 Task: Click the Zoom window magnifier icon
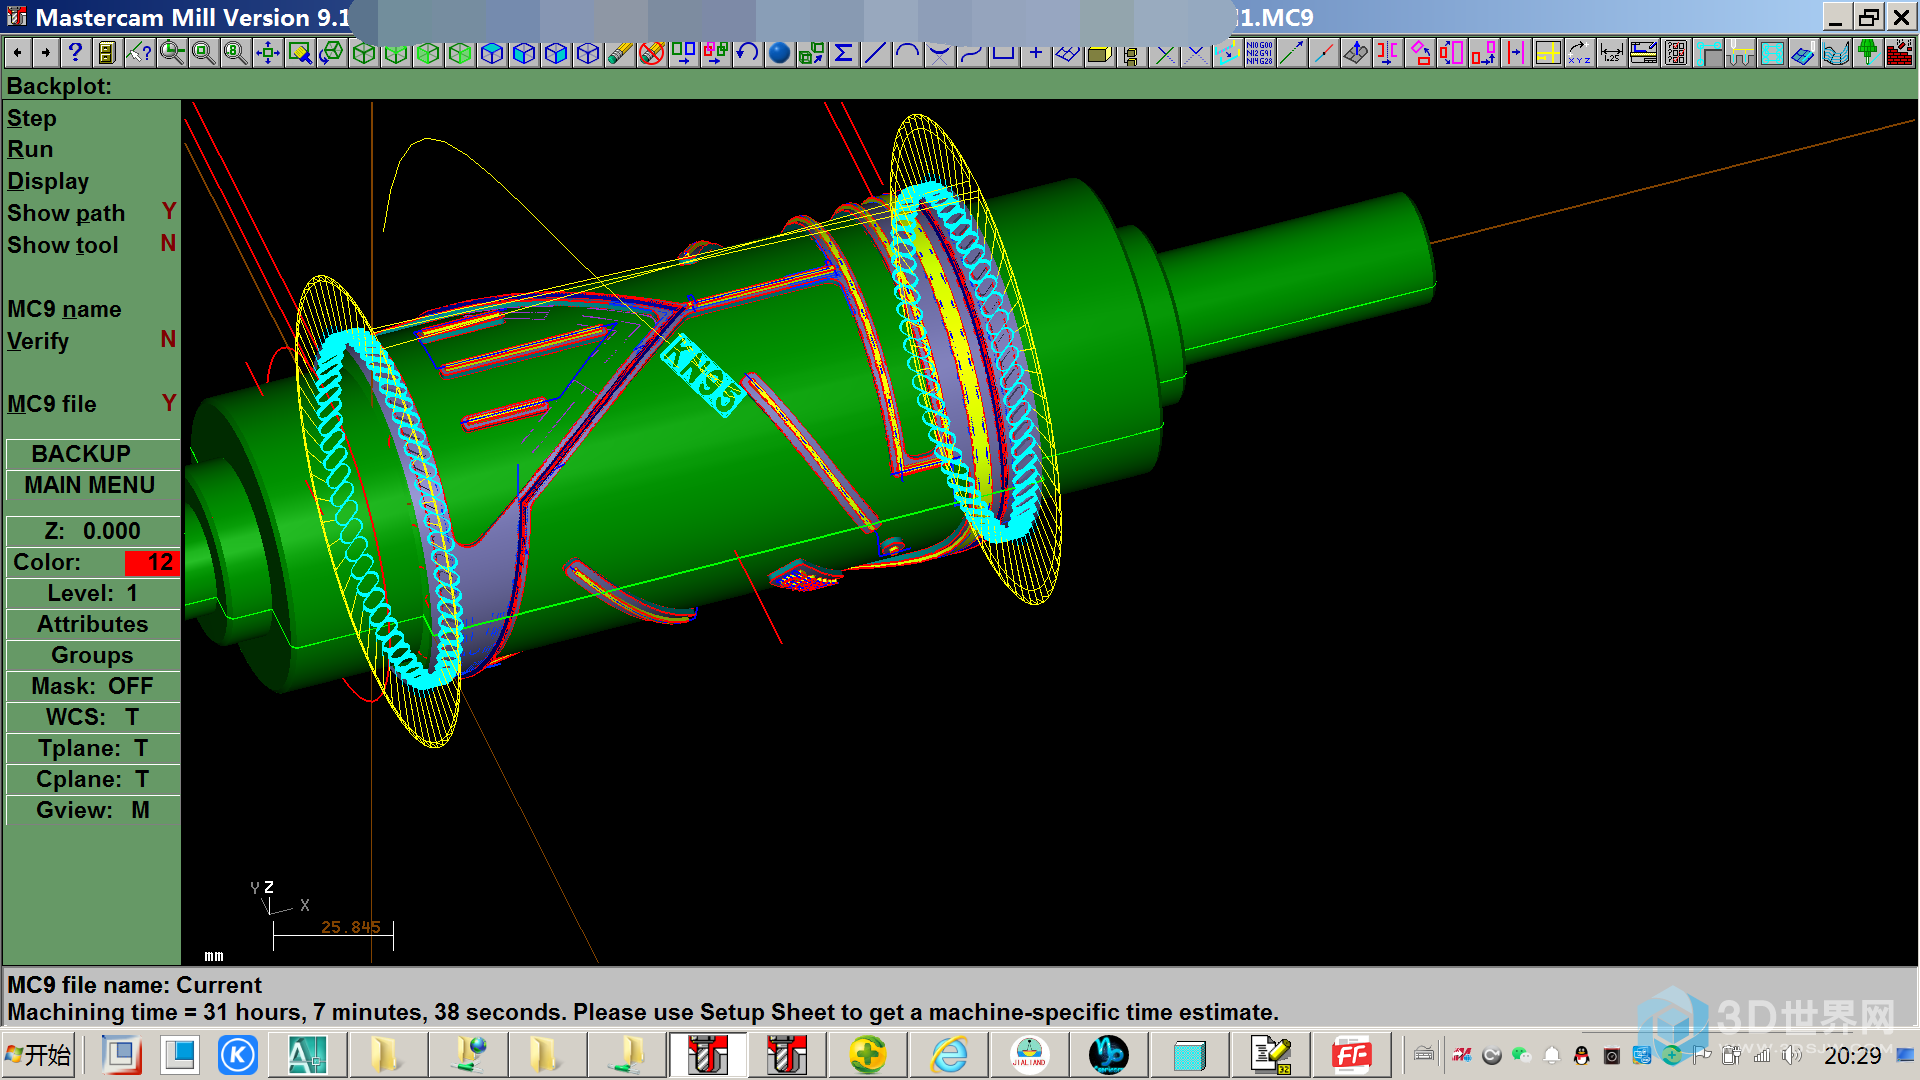[x=171, y=53]
